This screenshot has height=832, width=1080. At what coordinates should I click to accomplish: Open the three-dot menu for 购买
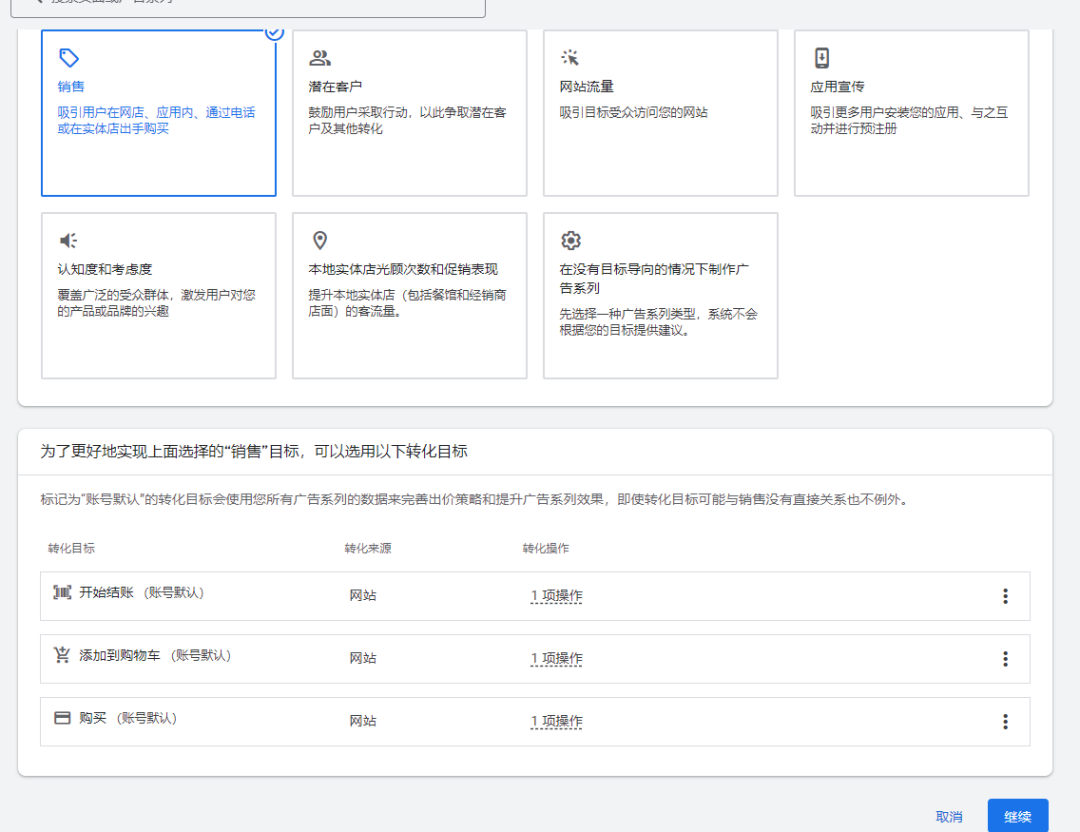coord(1005,721)
